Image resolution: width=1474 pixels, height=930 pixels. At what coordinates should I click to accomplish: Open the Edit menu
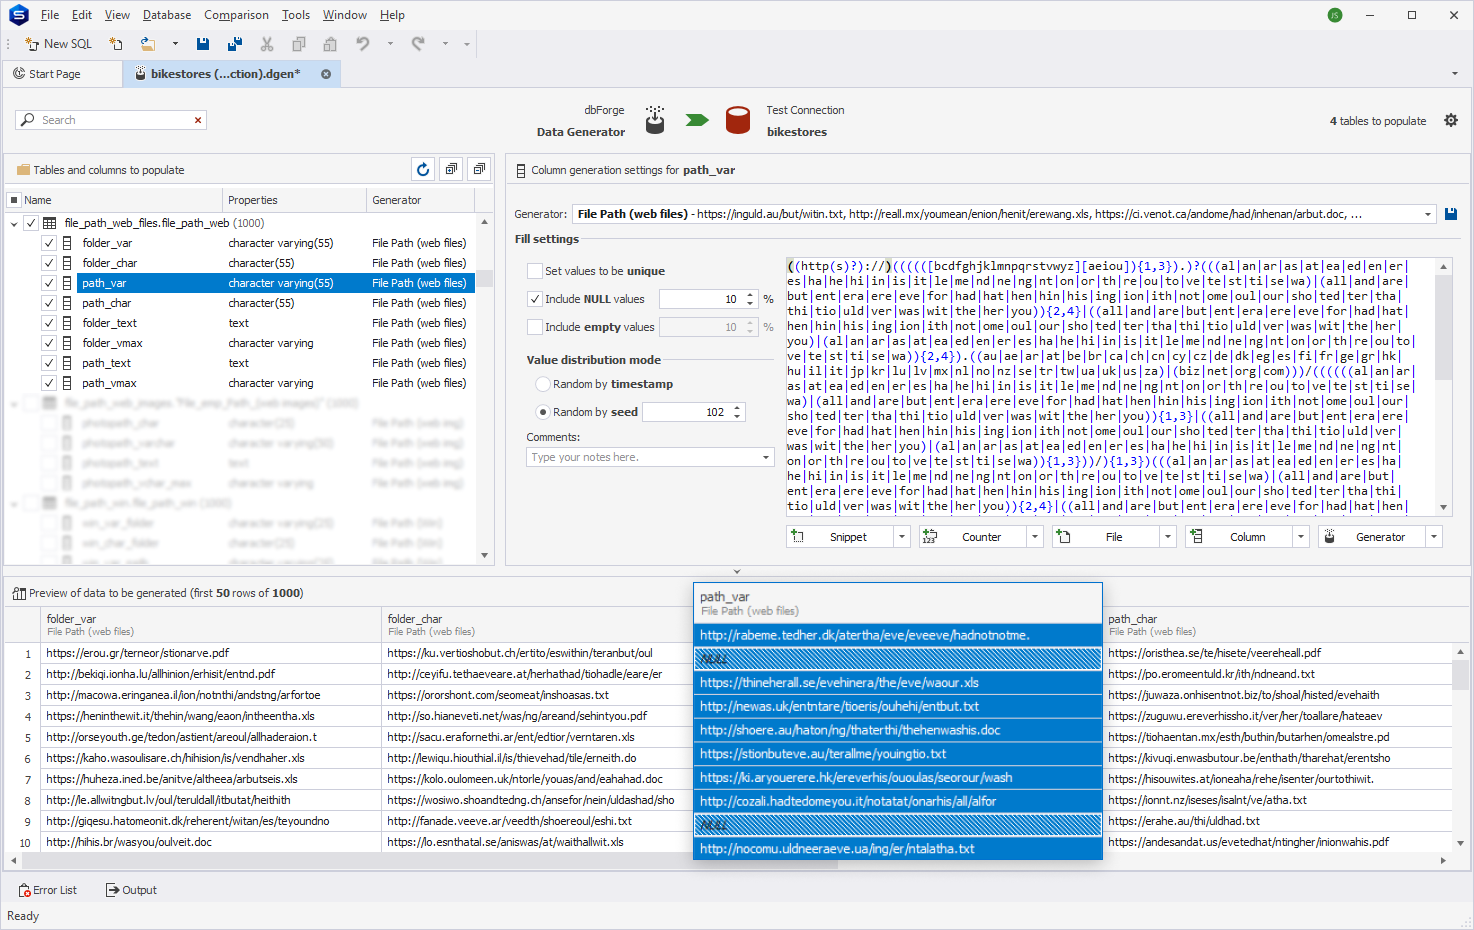pyautogui.click(x=82, y=15)
